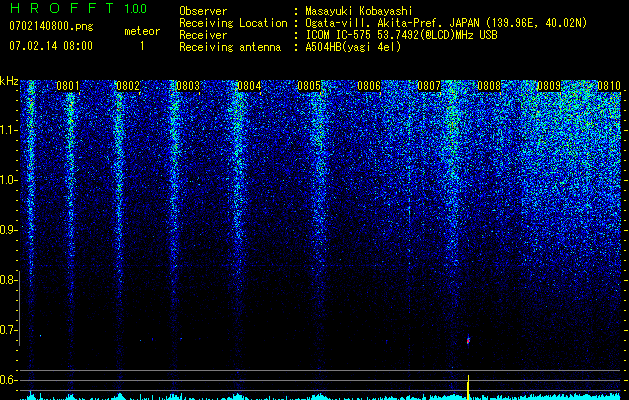Click the 0809 time marker

click(x=549, y=86)
